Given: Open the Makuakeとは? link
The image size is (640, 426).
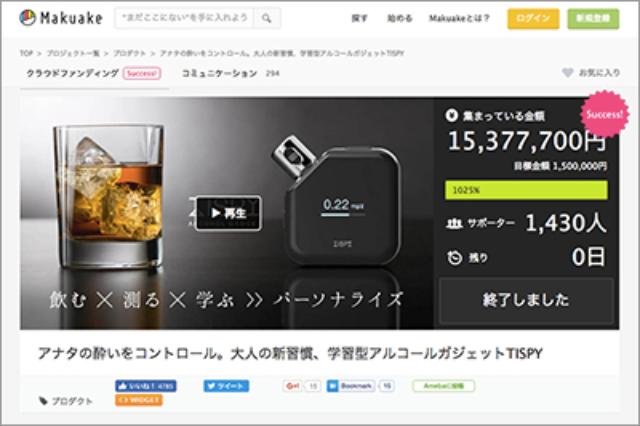Looking at the screenshot, I should click(459, 18).
